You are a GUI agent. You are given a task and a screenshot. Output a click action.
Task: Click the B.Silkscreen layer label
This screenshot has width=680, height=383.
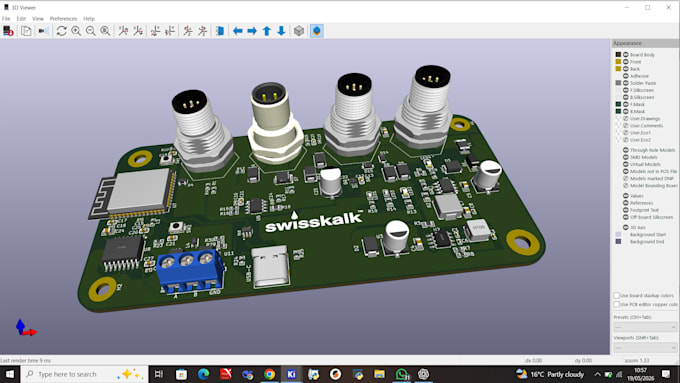pos(642,97)
